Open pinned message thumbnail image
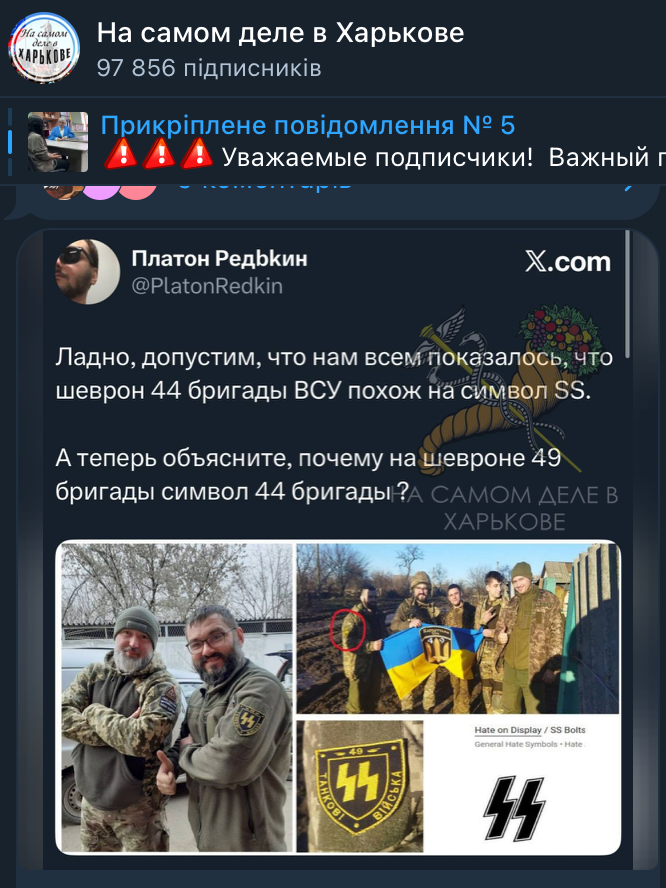The image size is (666, 888). (x=58, y=142)
